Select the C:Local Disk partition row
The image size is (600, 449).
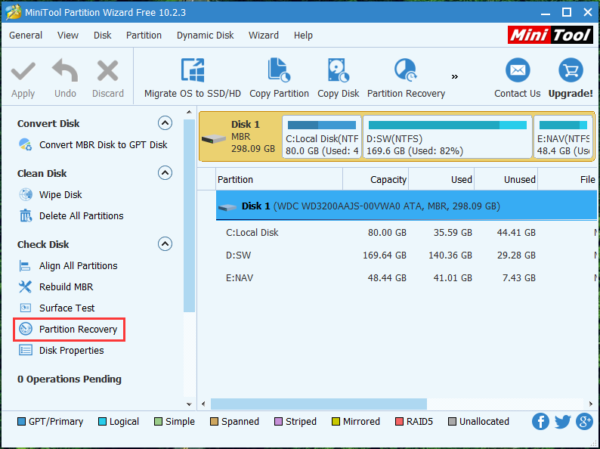[408, 232]
